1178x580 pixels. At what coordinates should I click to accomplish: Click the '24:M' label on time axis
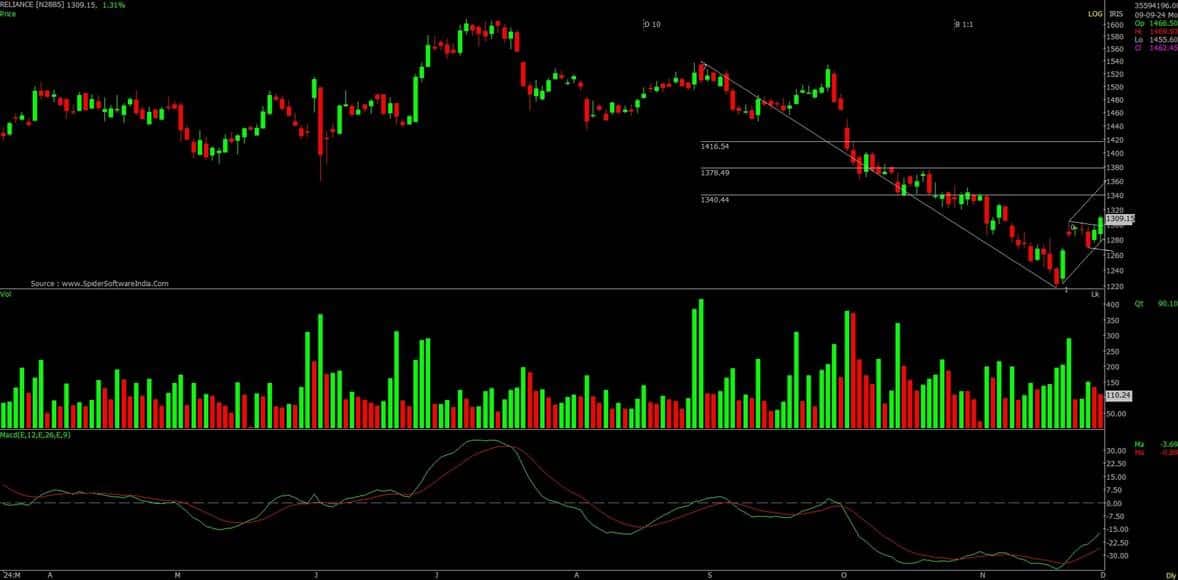(12, 575)
